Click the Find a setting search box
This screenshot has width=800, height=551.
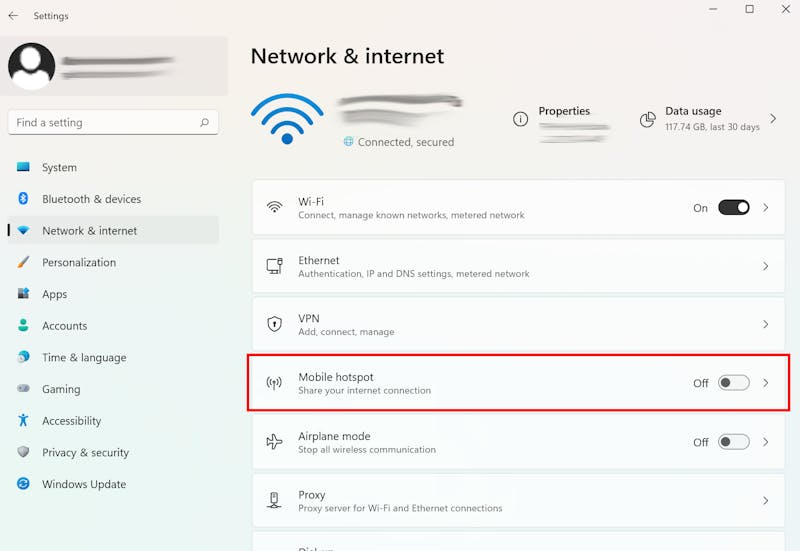113,122
